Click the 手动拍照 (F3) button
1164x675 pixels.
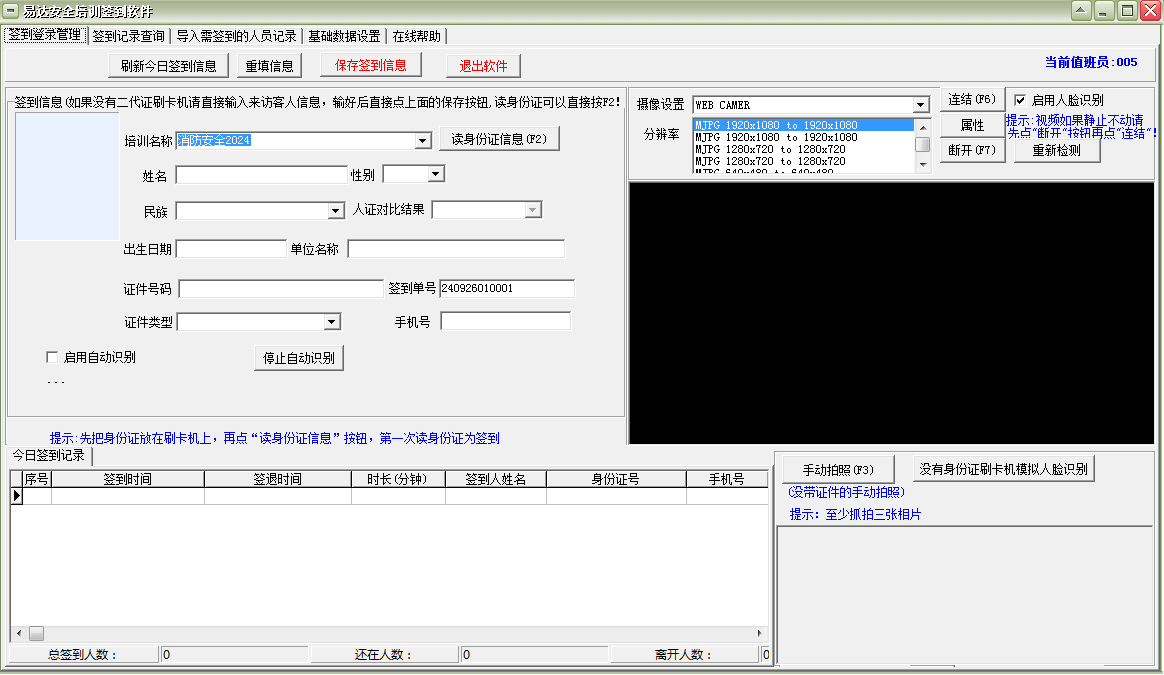tap(838, 469)
